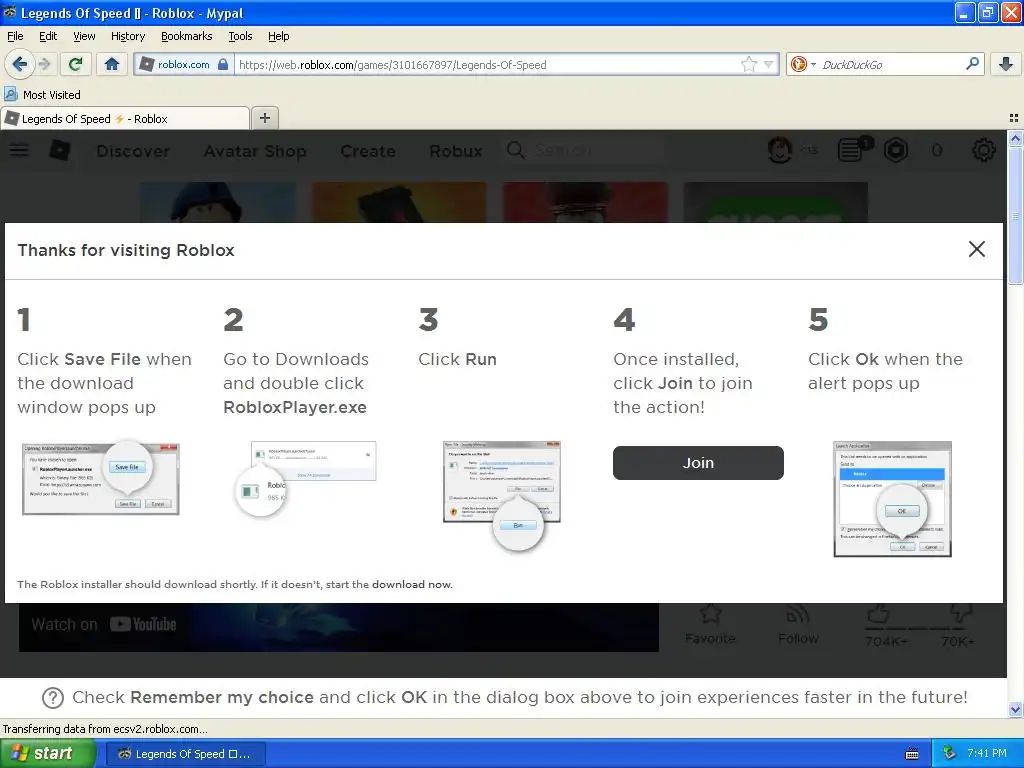Open the Tools menu
The width and height of the screenshot is (1024, 768).
240,36
